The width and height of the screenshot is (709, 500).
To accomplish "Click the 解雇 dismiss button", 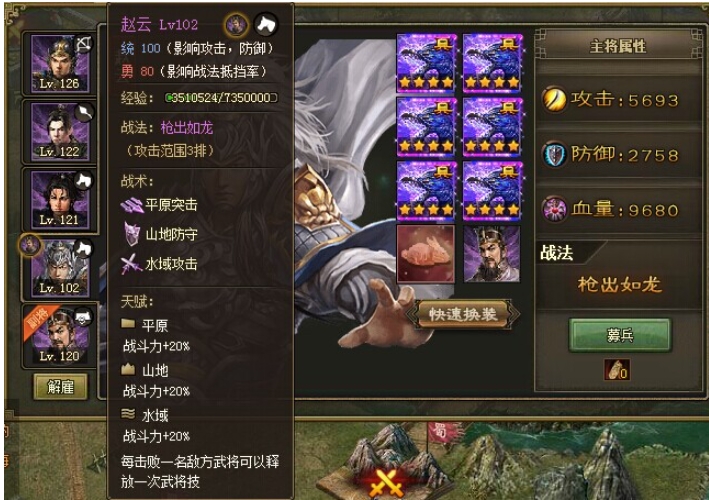I will [61, 387].
